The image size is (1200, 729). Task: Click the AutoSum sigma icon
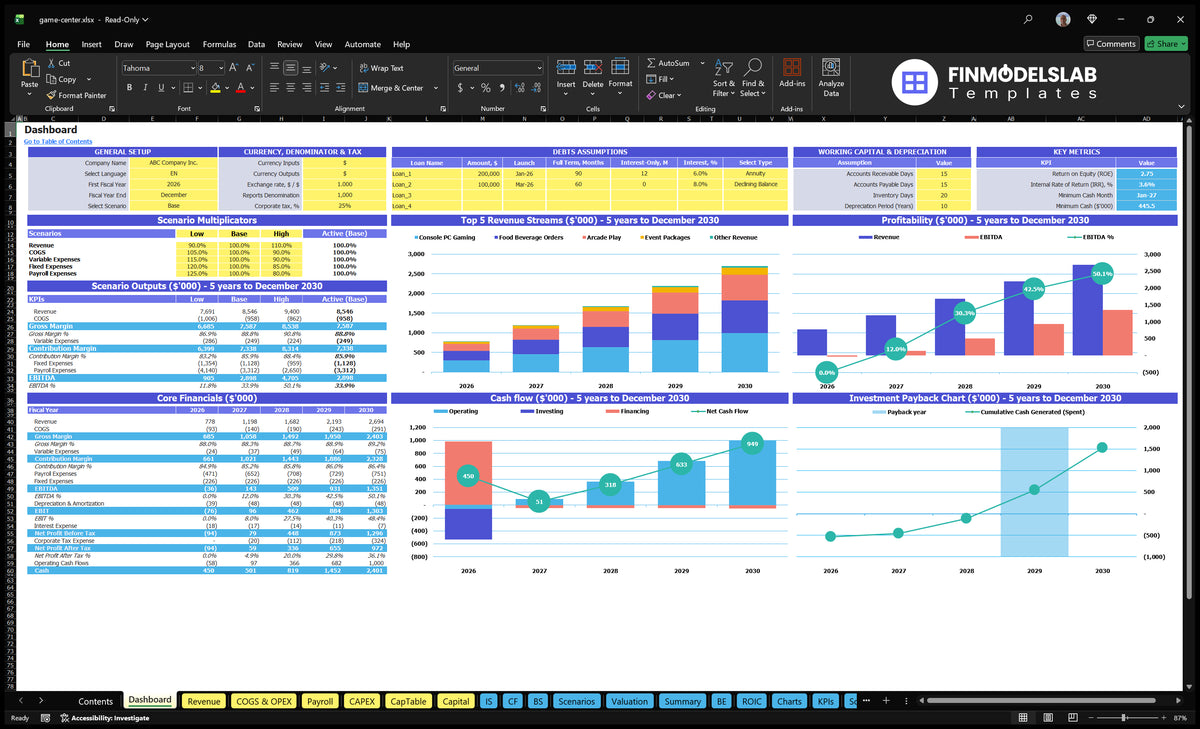[x=651, y=63]
